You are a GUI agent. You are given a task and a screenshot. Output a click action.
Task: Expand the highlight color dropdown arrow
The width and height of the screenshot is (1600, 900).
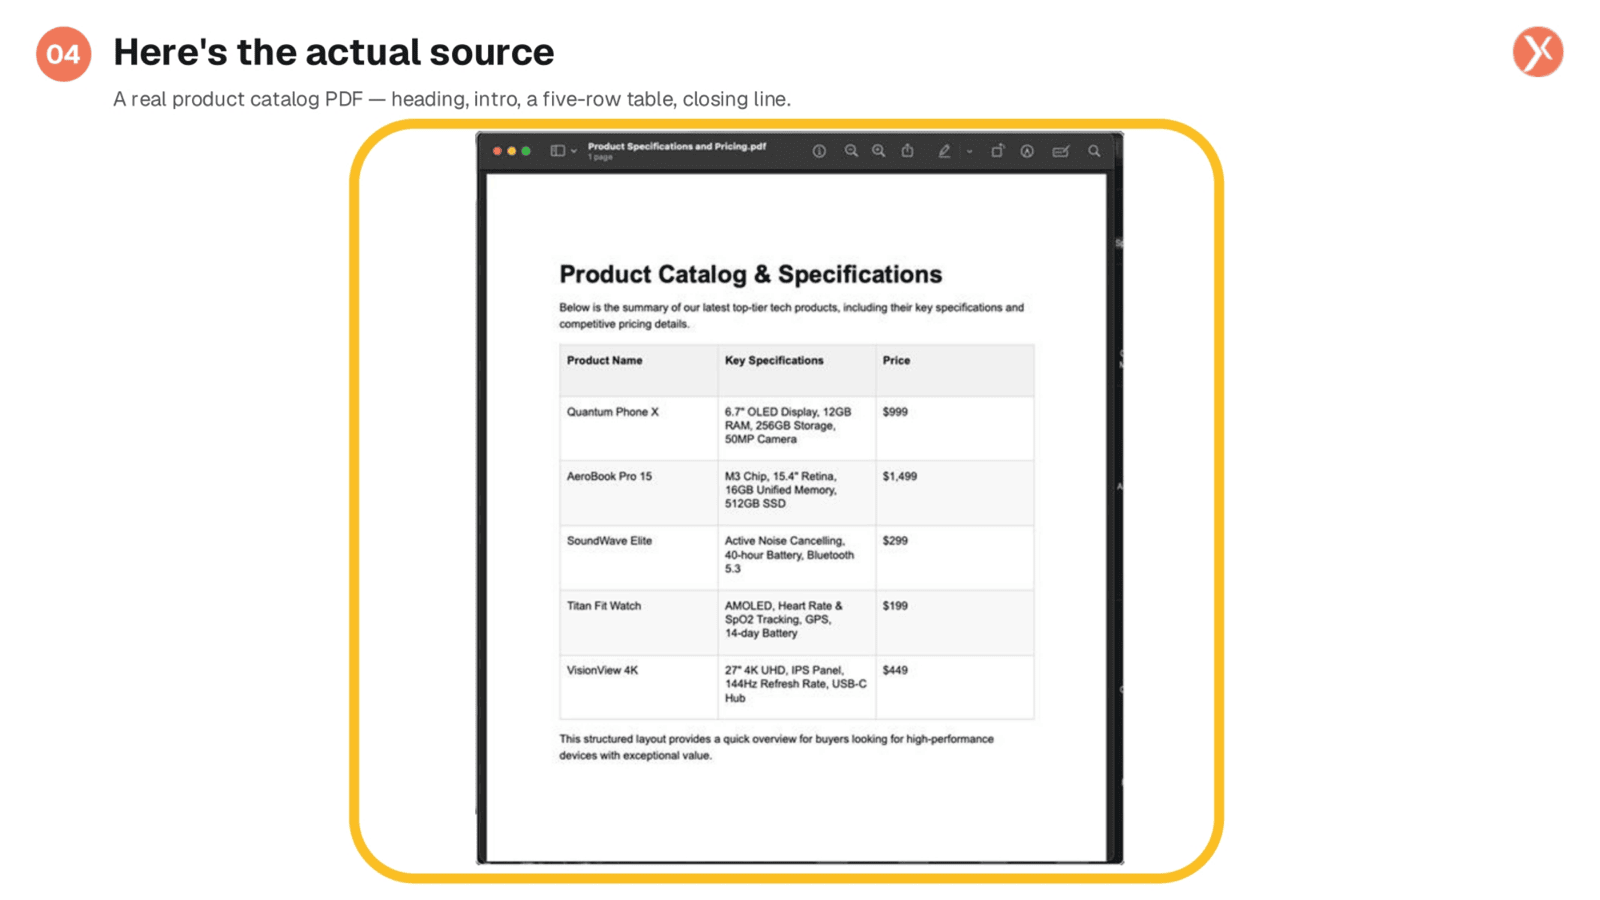point(969,152)
